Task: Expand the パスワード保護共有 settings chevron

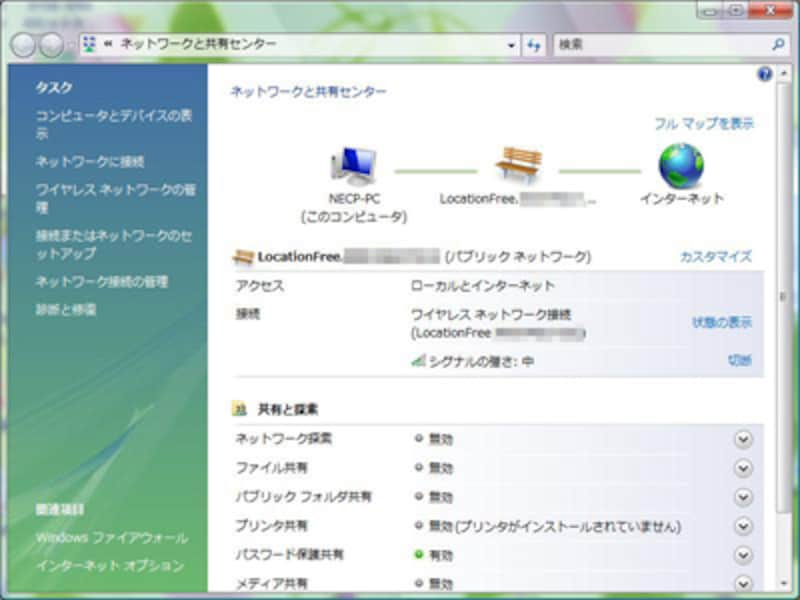Action: [x=743, y=555]
